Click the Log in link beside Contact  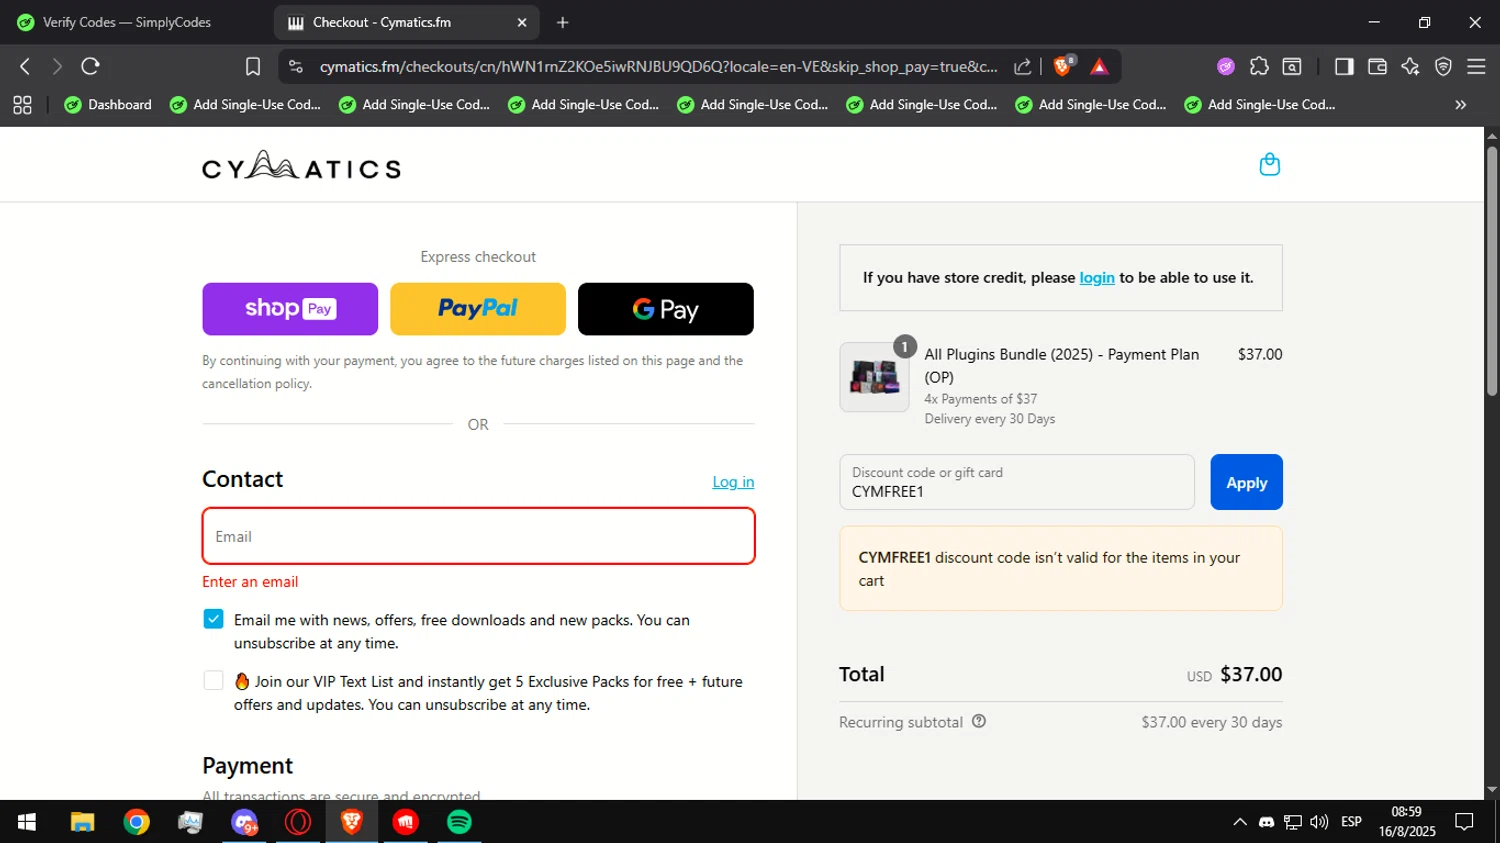pos(733,482)
